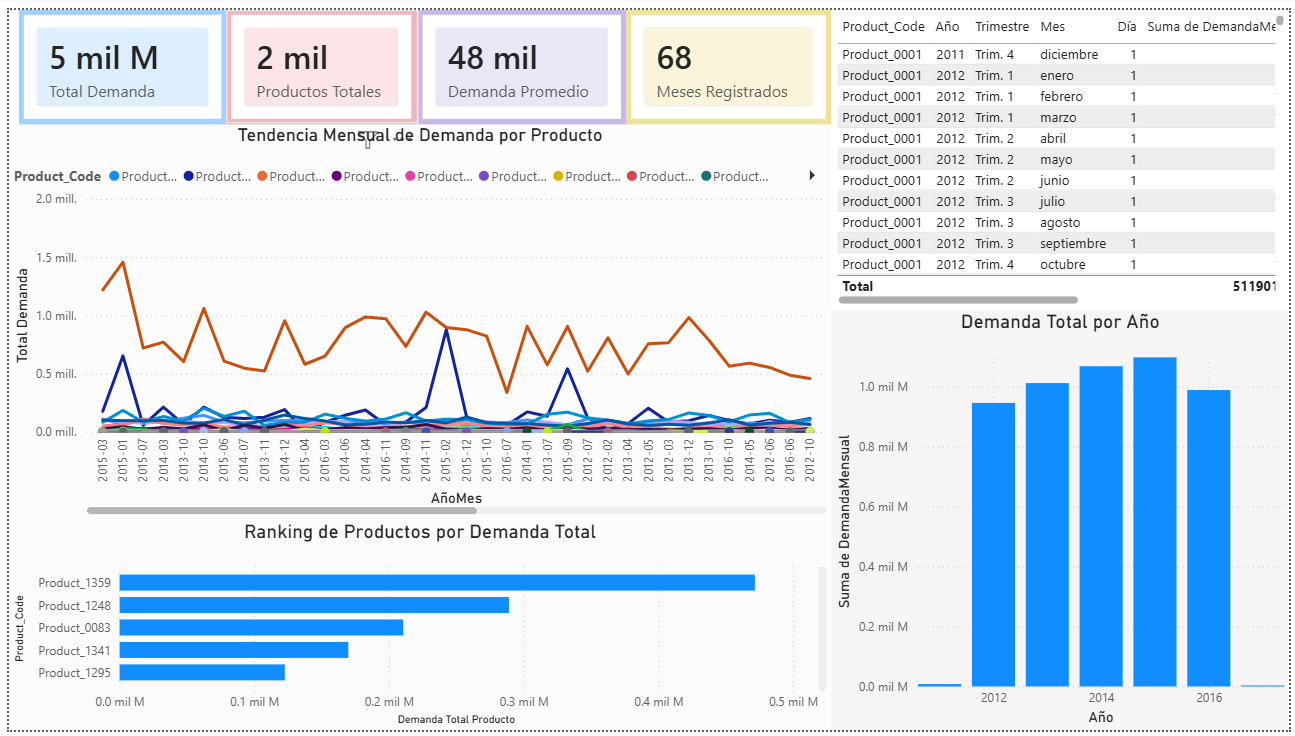Click the legend's right arrow for more products
The image size is (1295, 736).
(811, 175)
